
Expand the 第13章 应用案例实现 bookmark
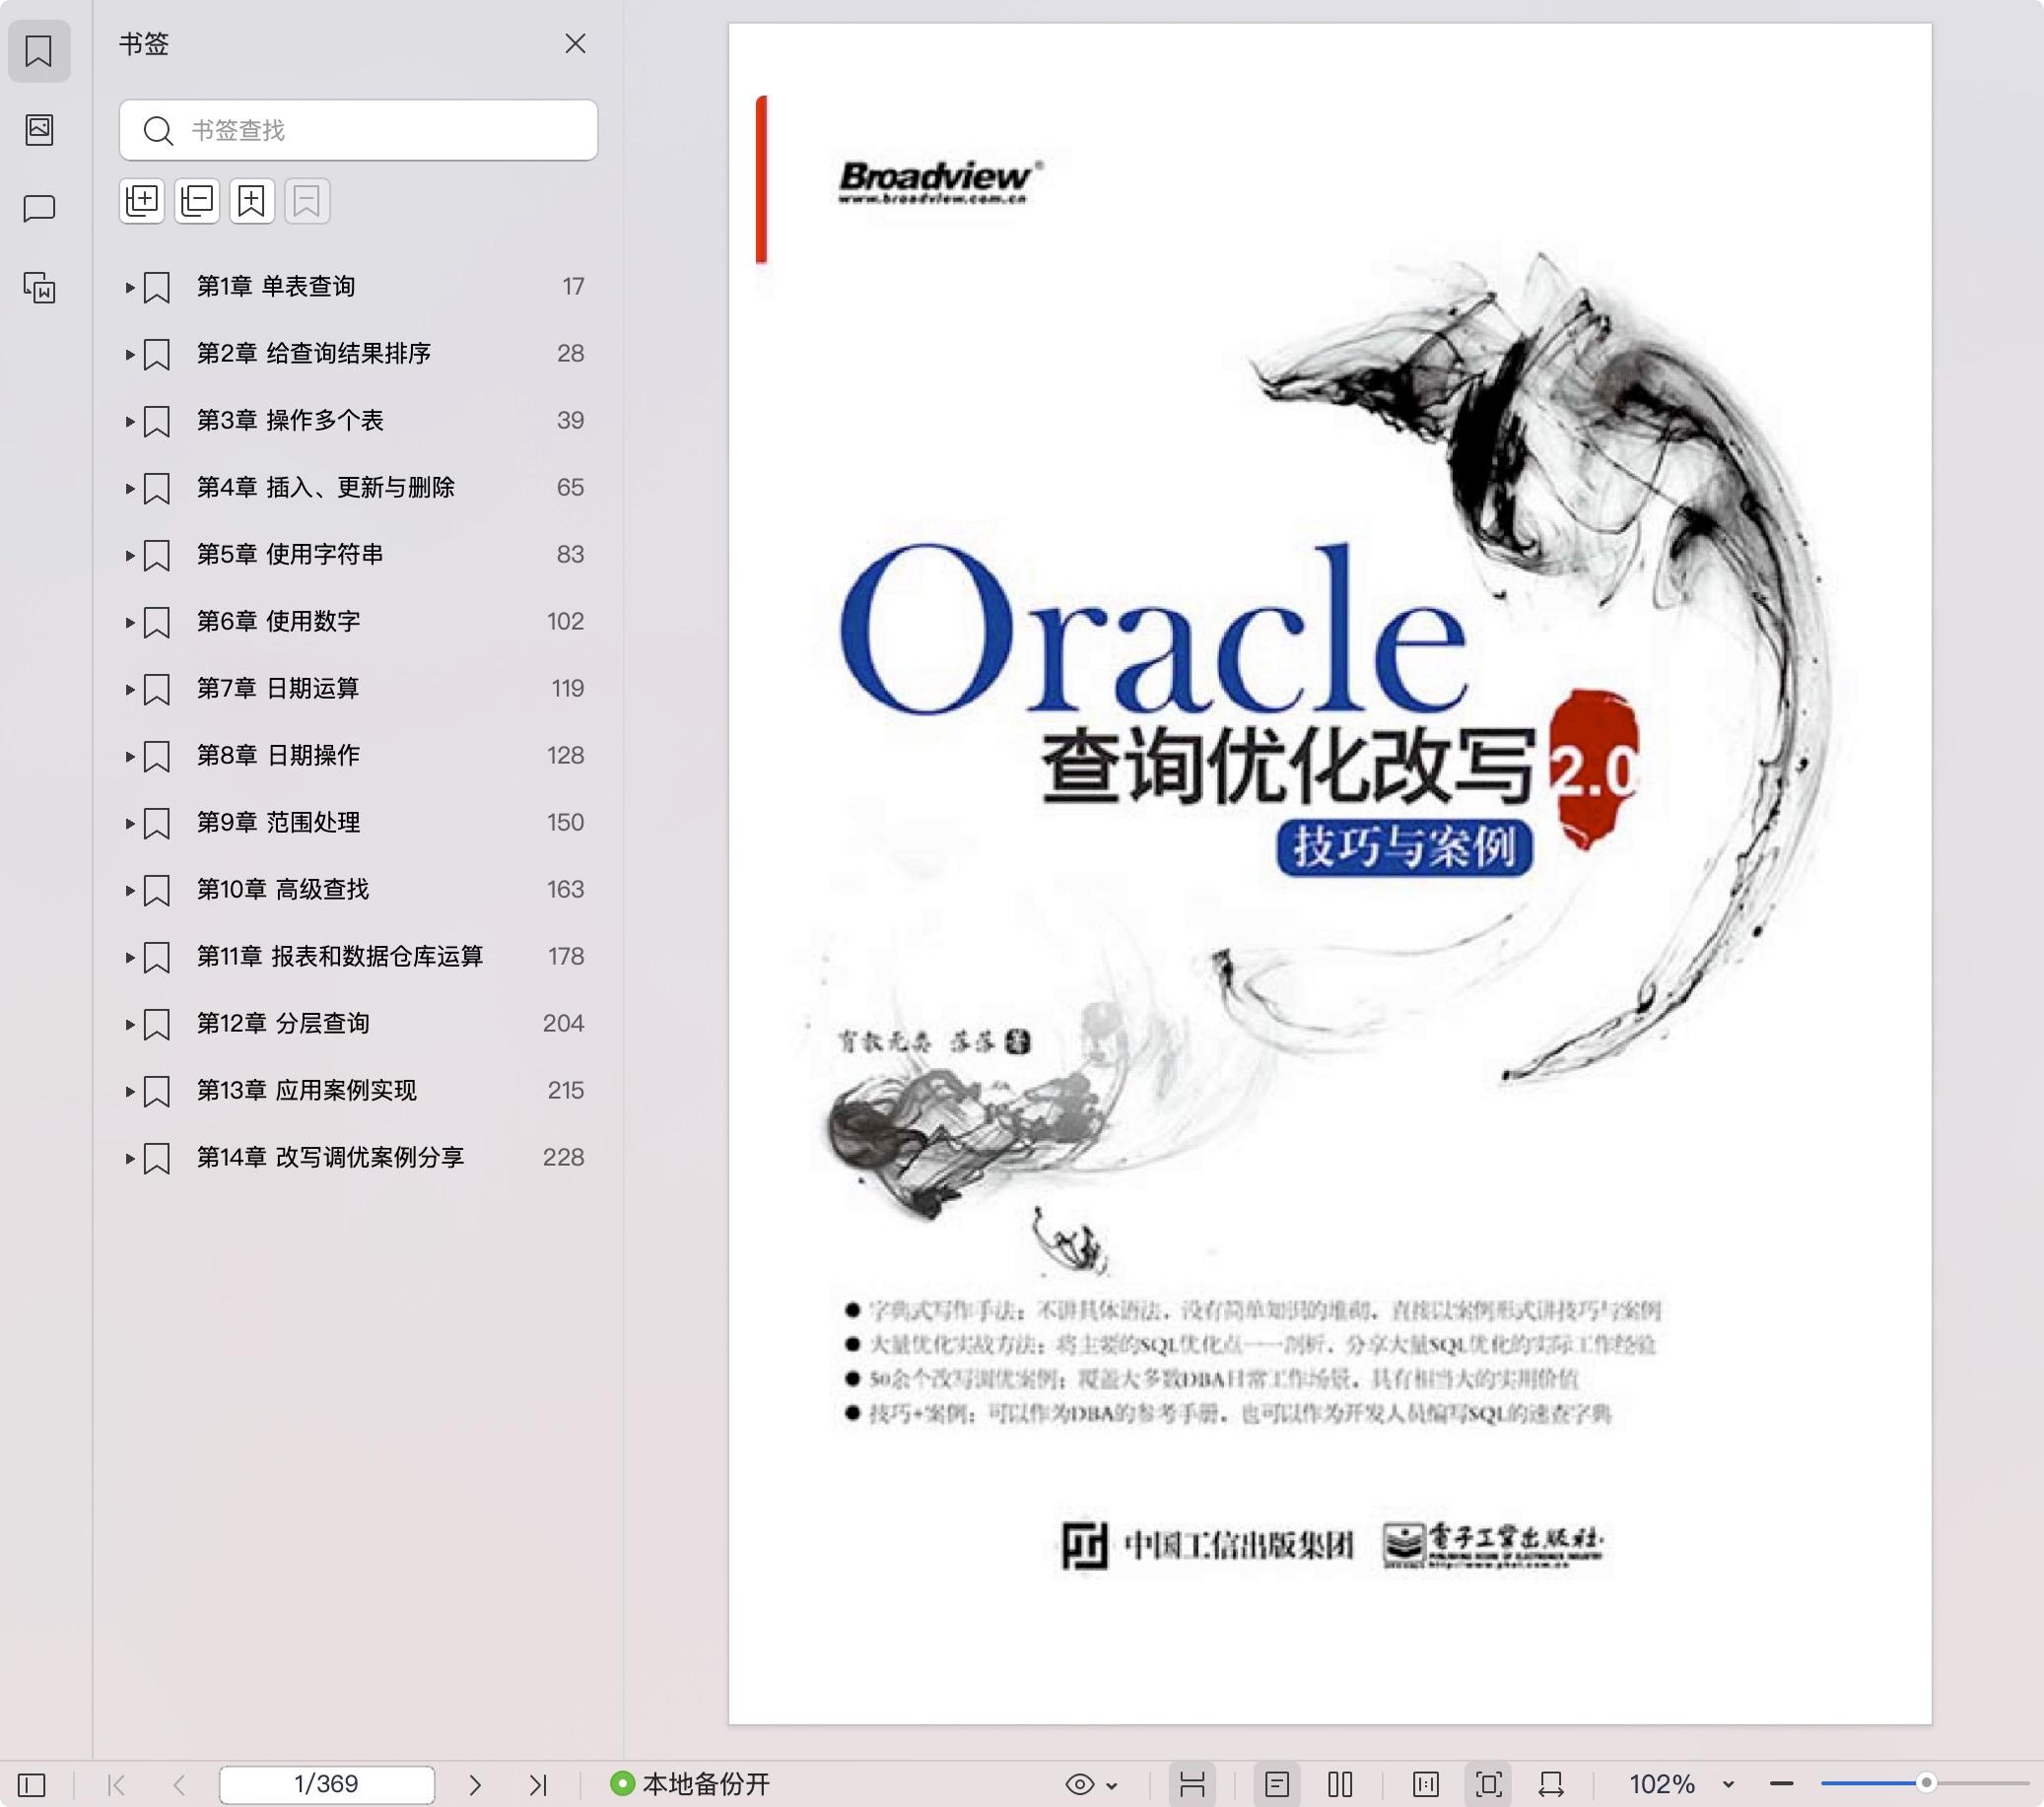(129, 1091)
